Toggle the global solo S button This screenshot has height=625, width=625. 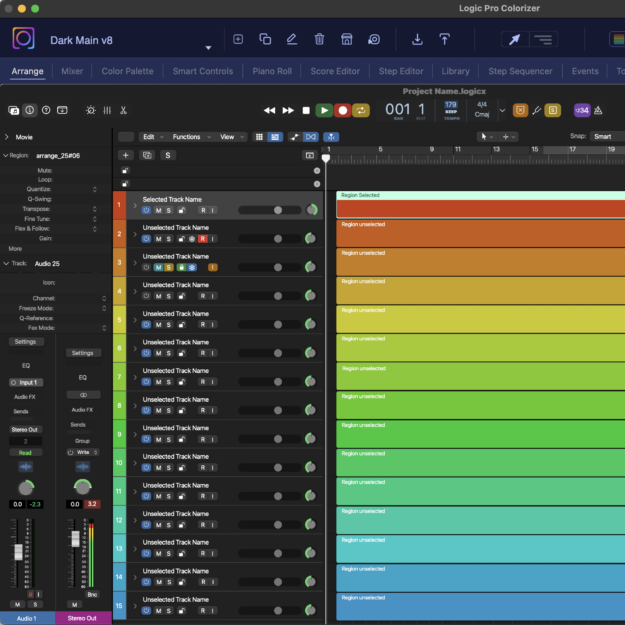(168, 155)
